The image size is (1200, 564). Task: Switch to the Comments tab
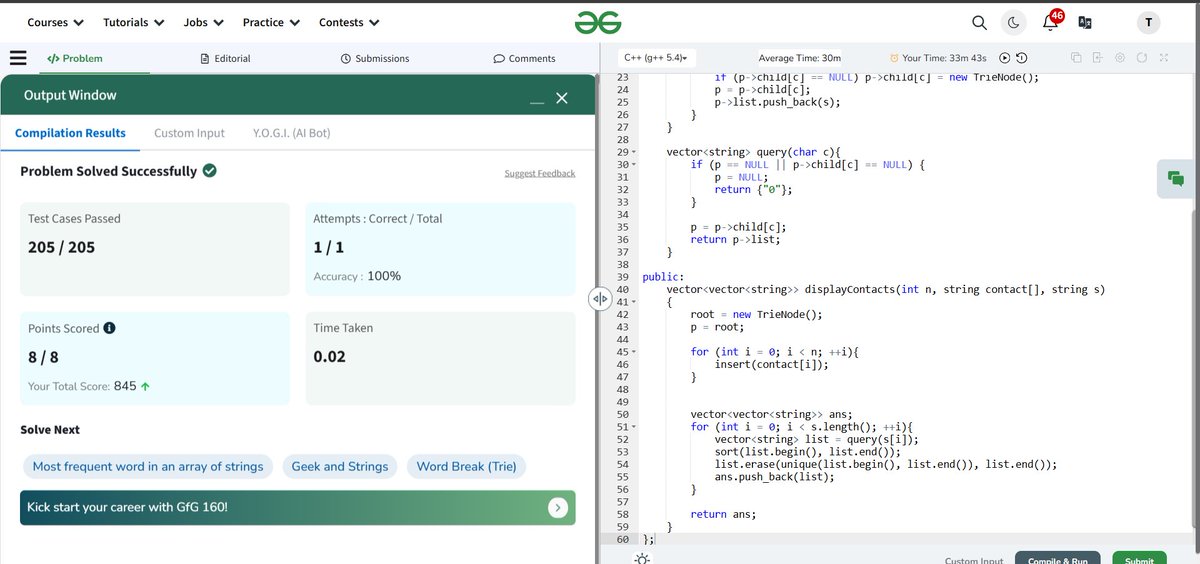point(525,58)
